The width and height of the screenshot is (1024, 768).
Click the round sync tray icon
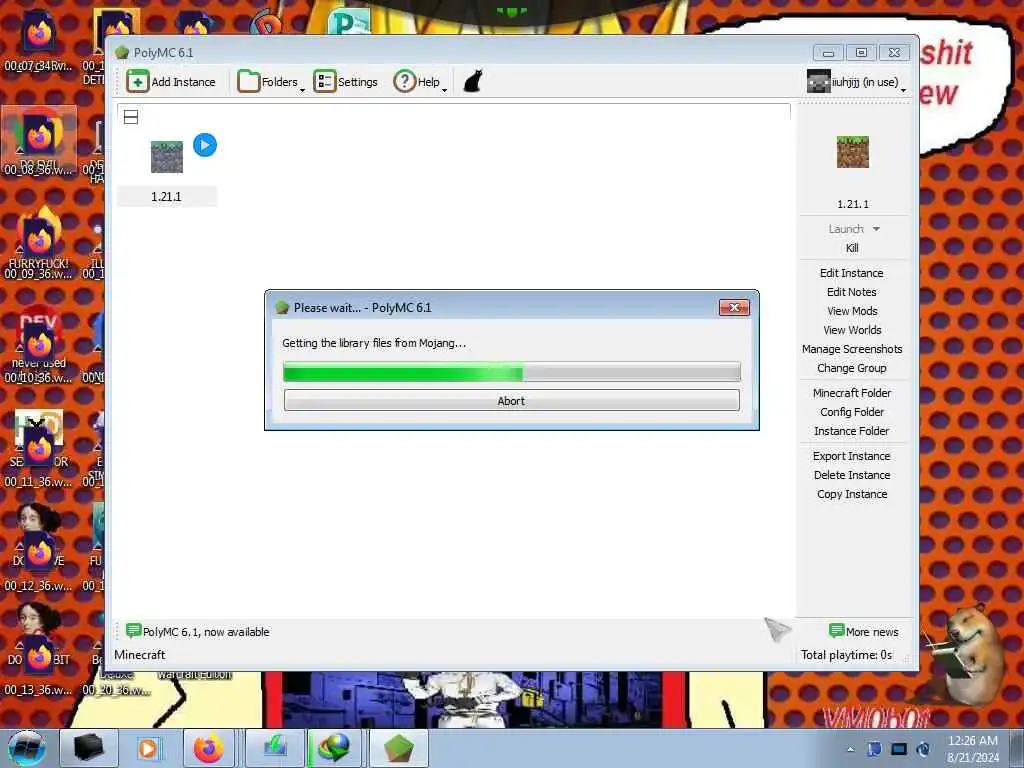pos(923,749)
